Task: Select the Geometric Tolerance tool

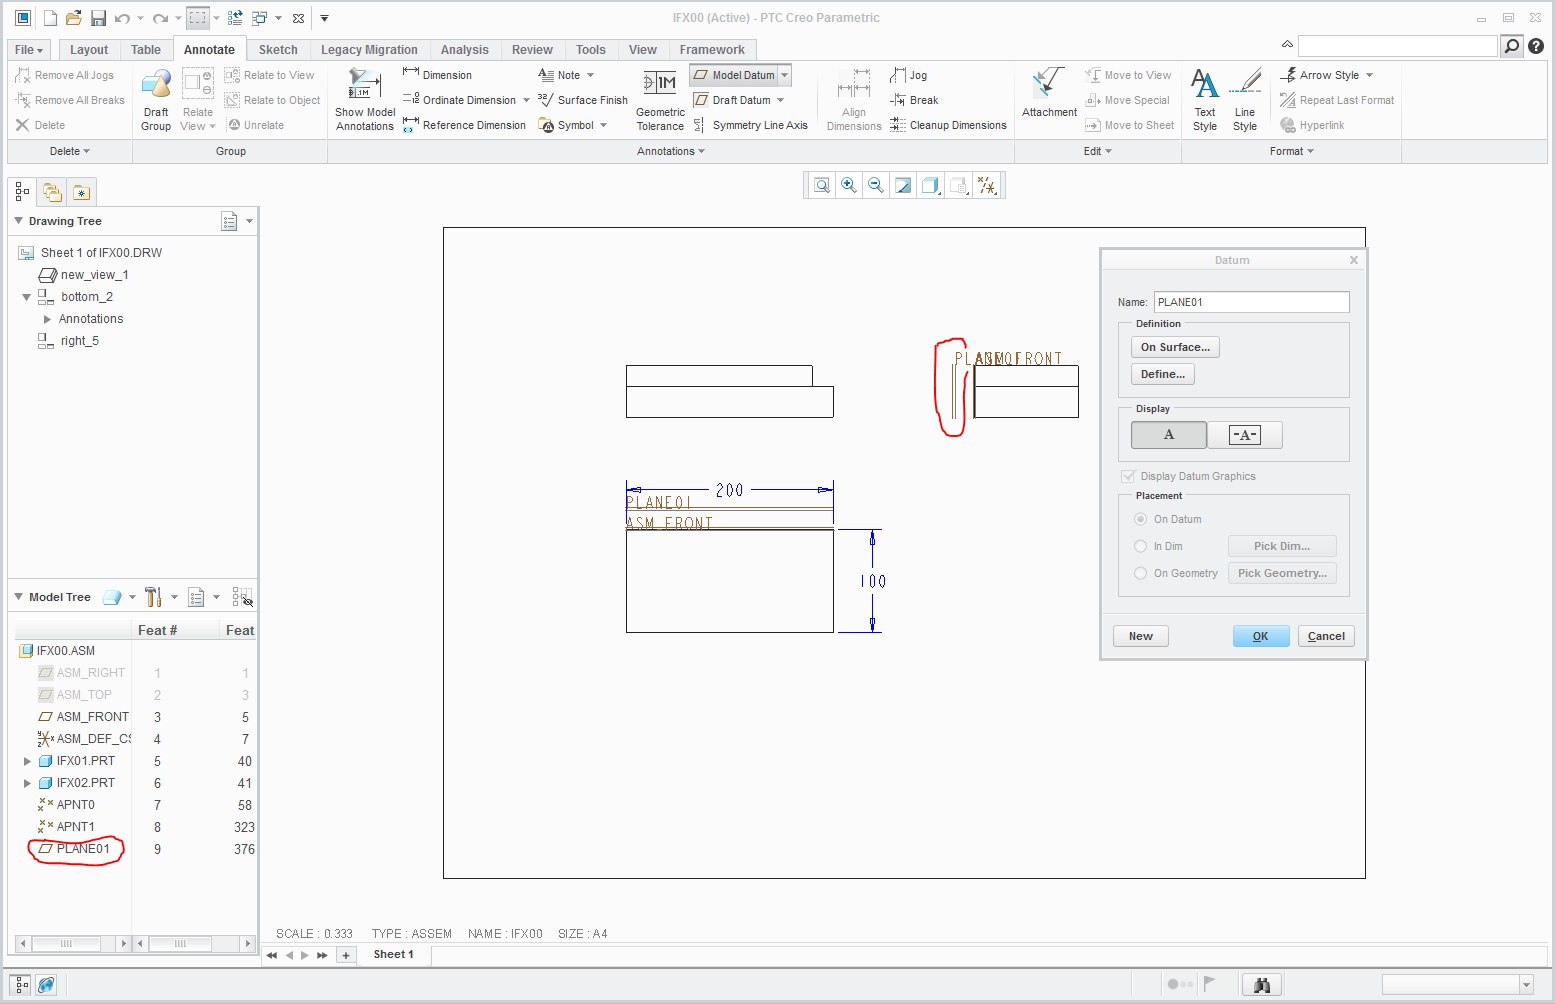Action: point(660,100)
